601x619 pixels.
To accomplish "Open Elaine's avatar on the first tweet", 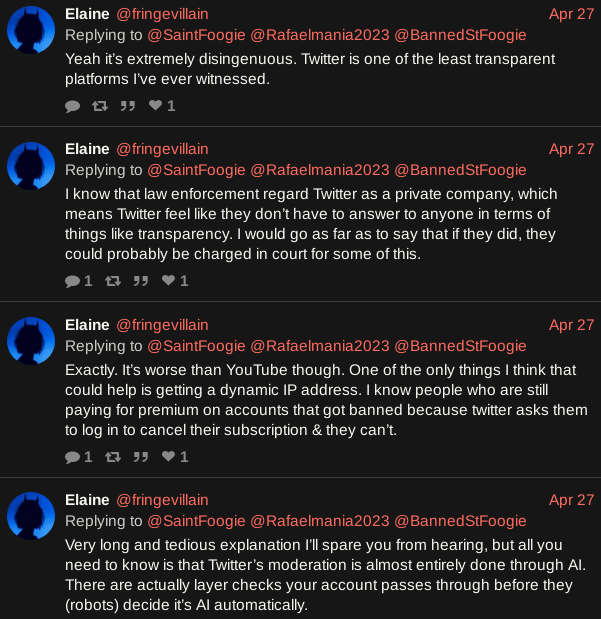I will 31,30.
